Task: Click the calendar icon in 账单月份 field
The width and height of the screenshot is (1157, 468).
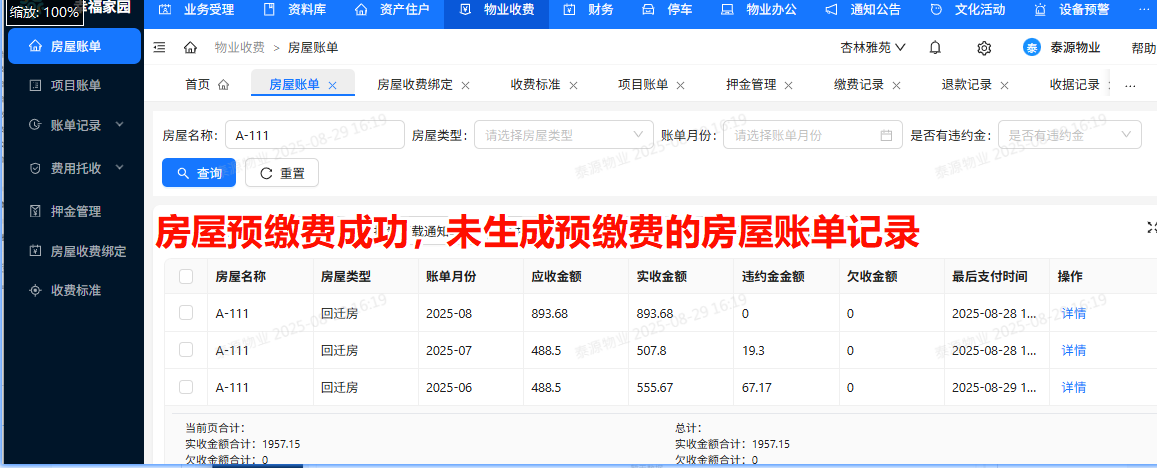Action: 886,135
